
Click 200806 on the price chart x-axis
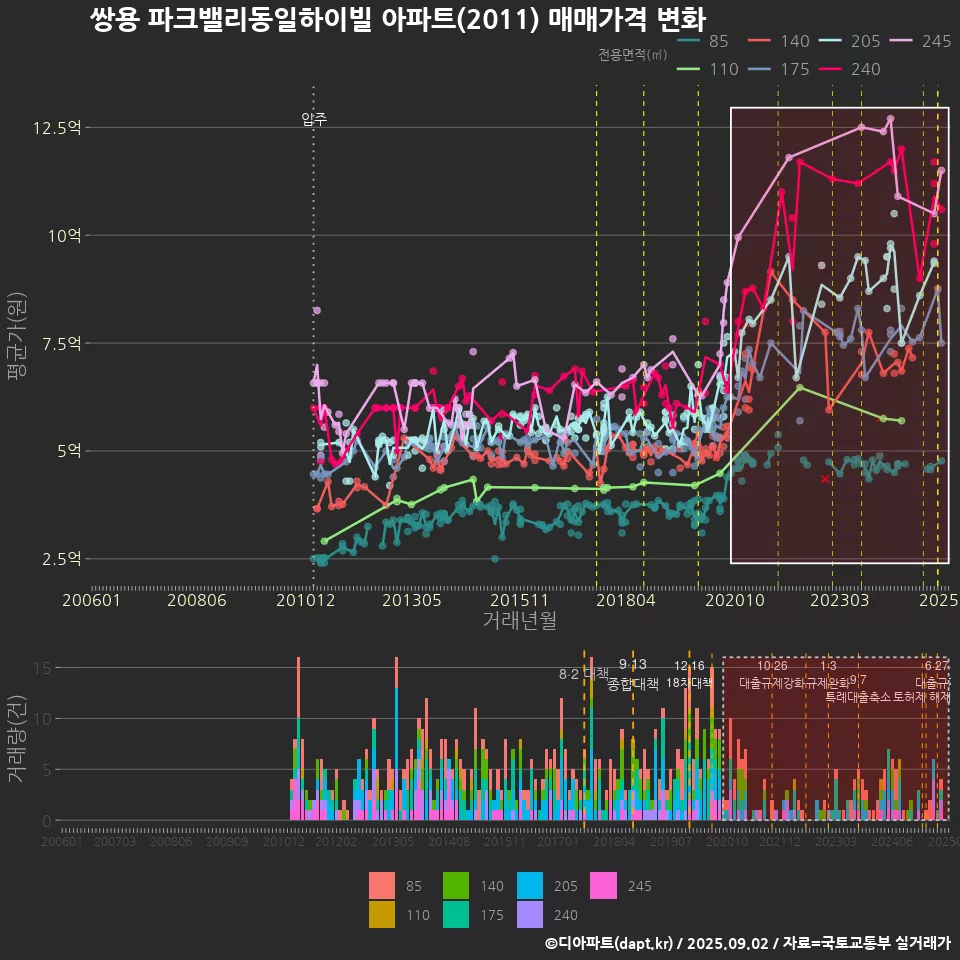[197, 600]
